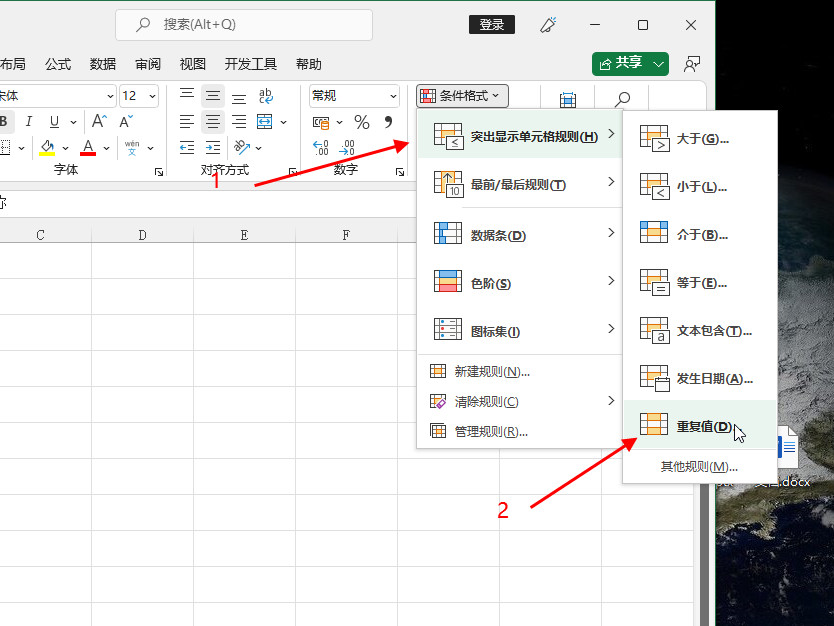Open the 帮助 ribbon tab
This screenshot has height=626, width=834.
tap(308, 64)
